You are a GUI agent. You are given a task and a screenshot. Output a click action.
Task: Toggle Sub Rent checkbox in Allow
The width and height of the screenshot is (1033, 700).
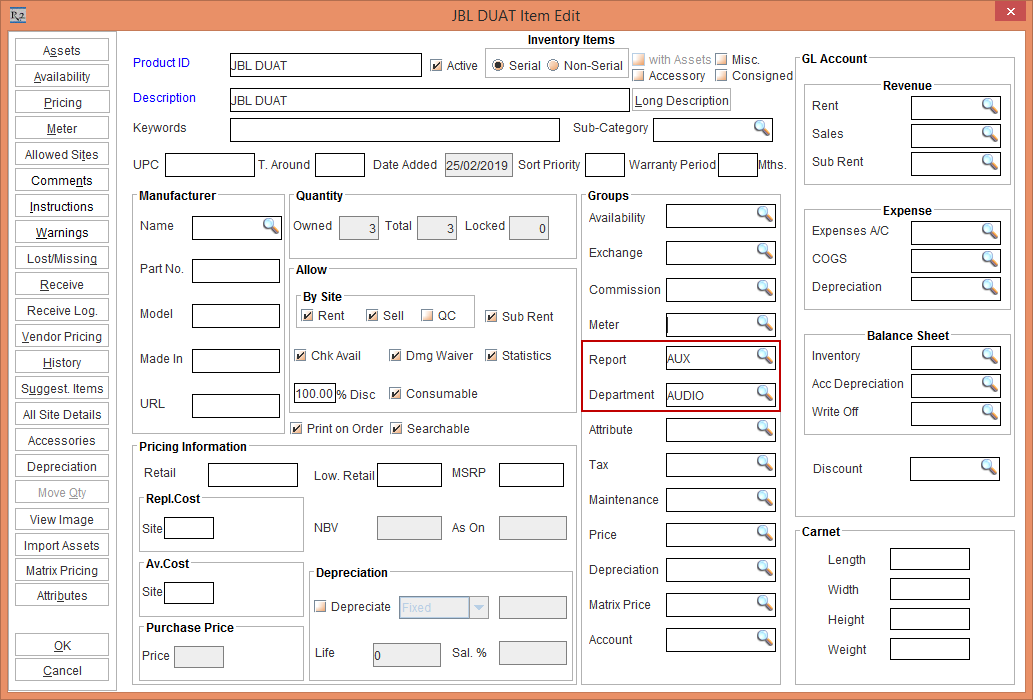tap(491, 316)
